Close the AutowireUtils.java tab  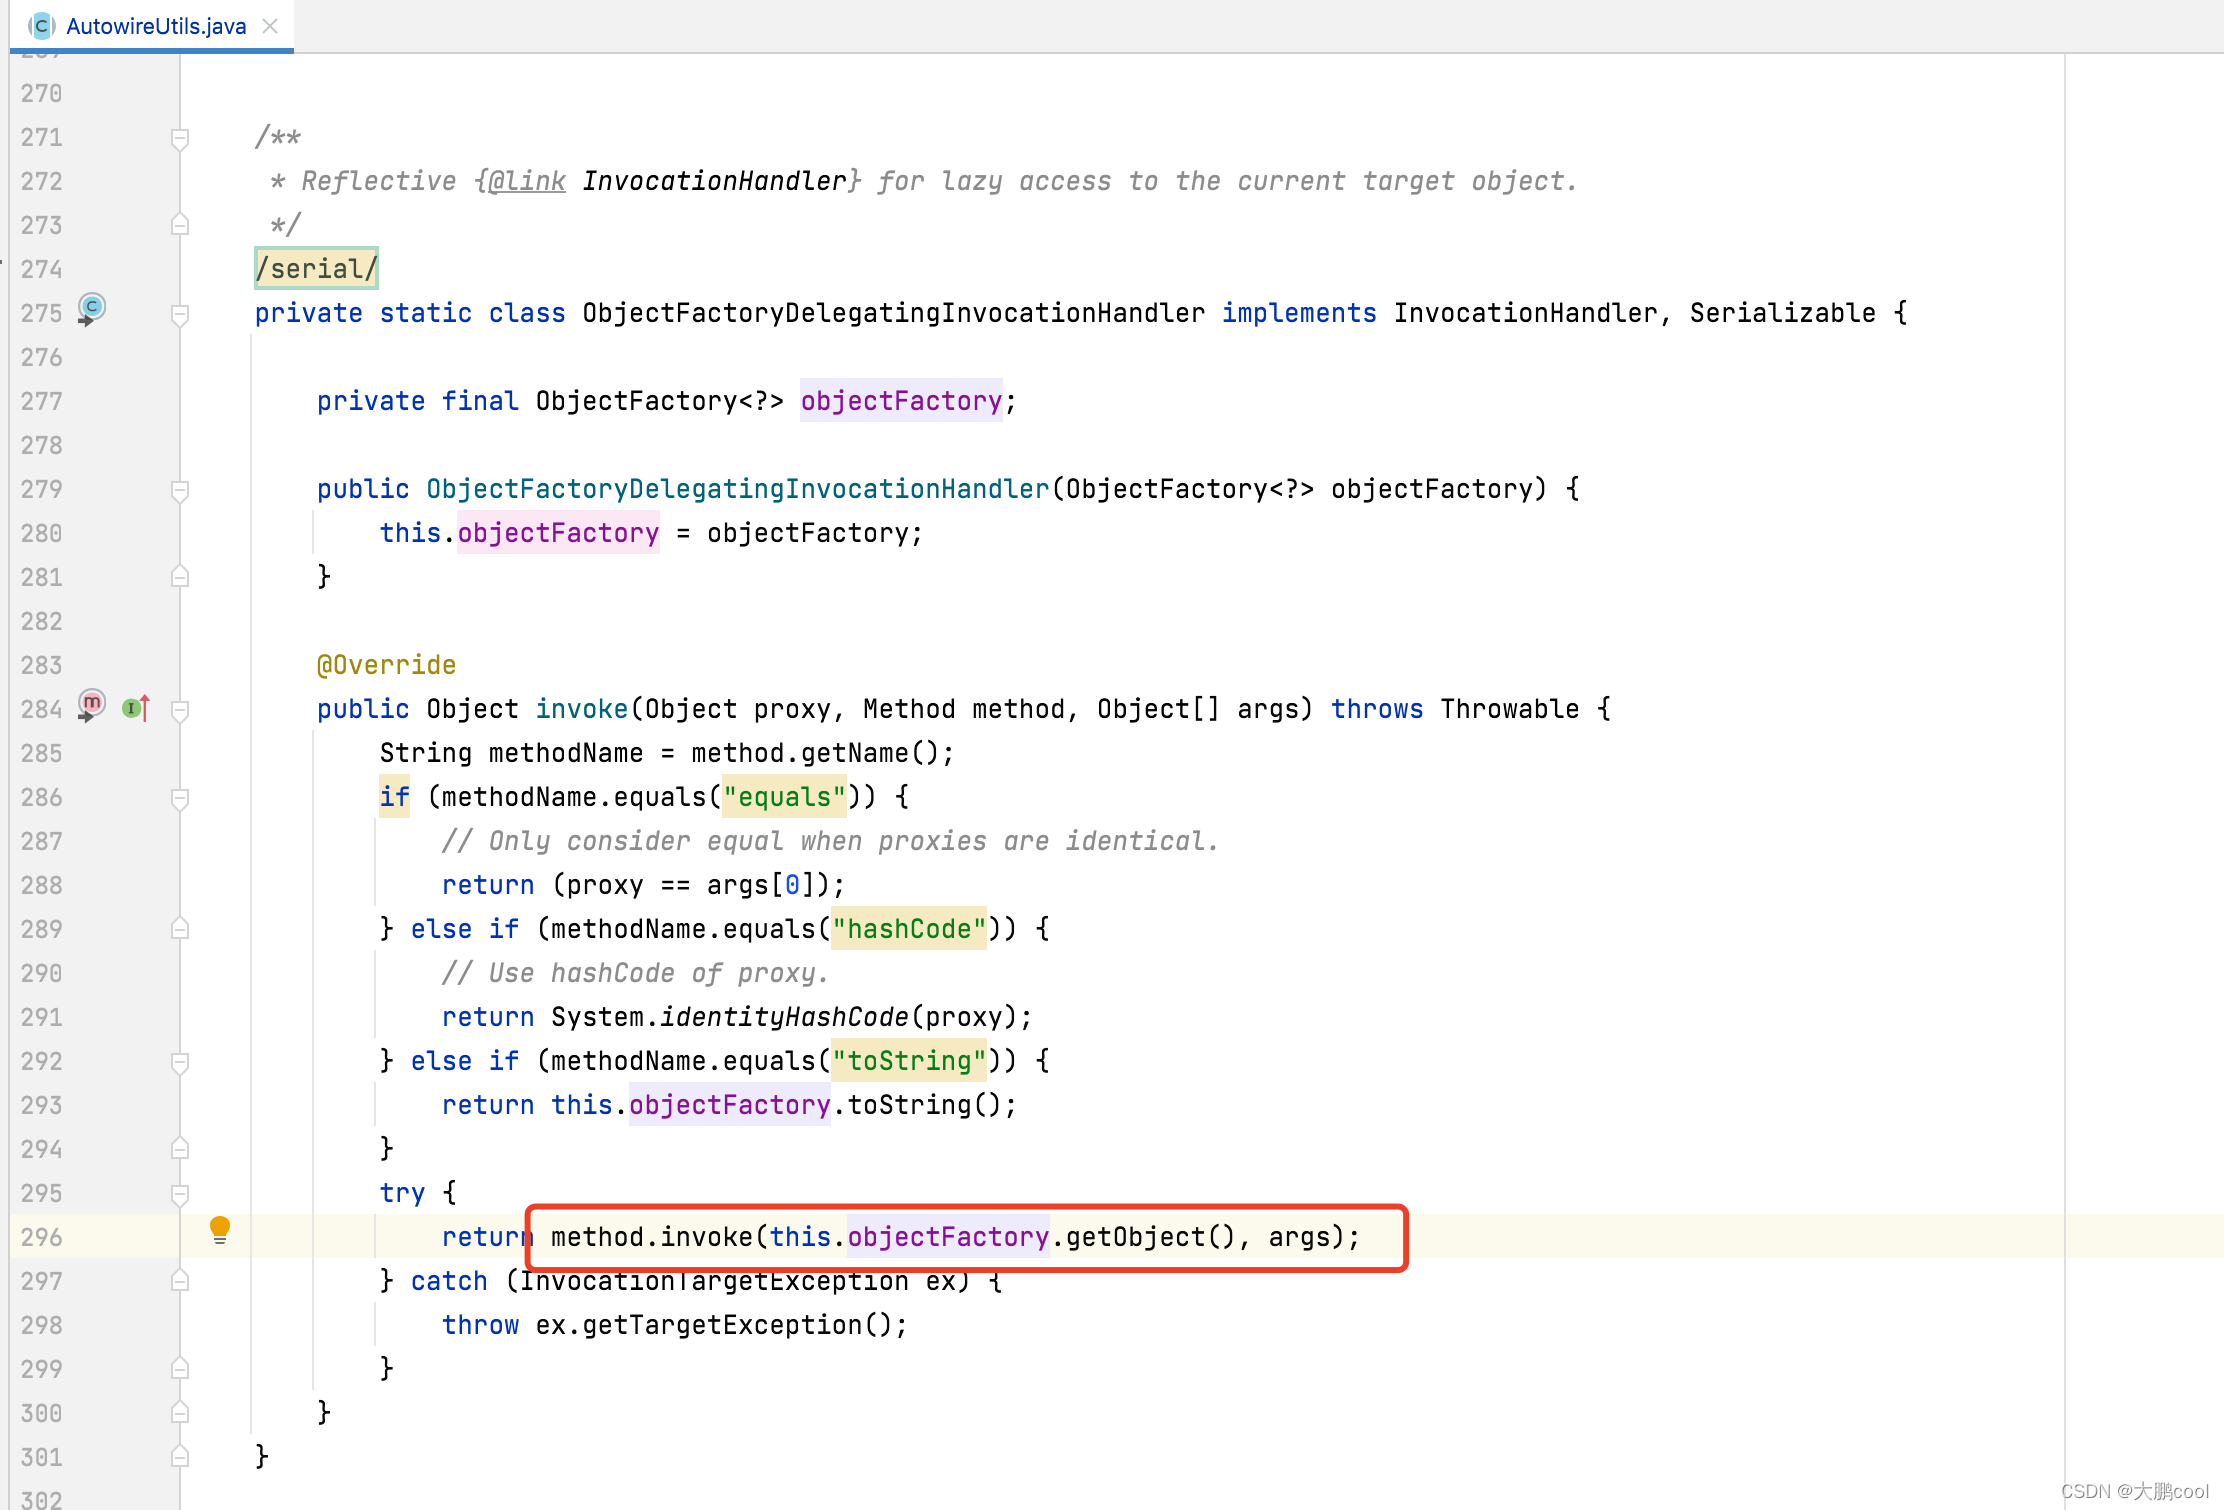270,26
